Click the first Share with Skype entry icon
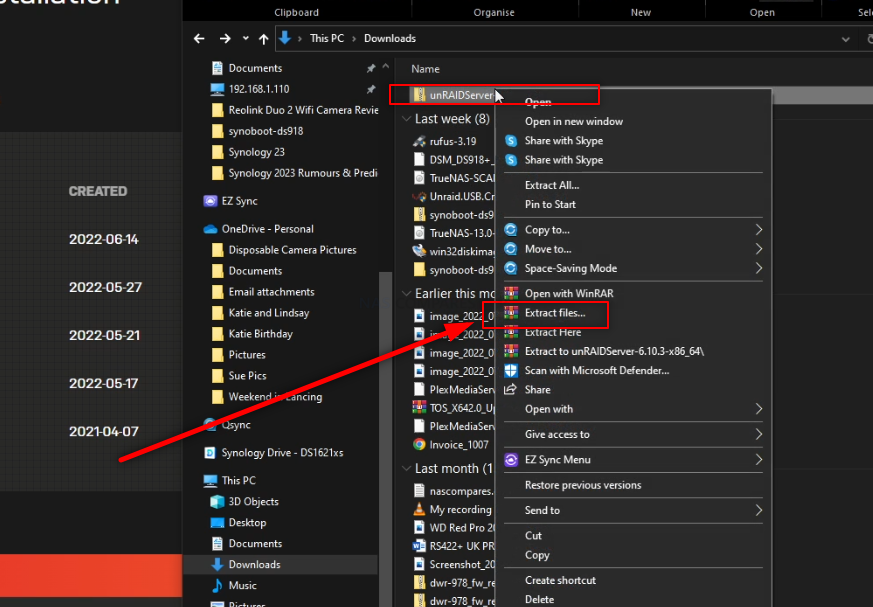Screen dimensions: 873x607 coord(511,141)
